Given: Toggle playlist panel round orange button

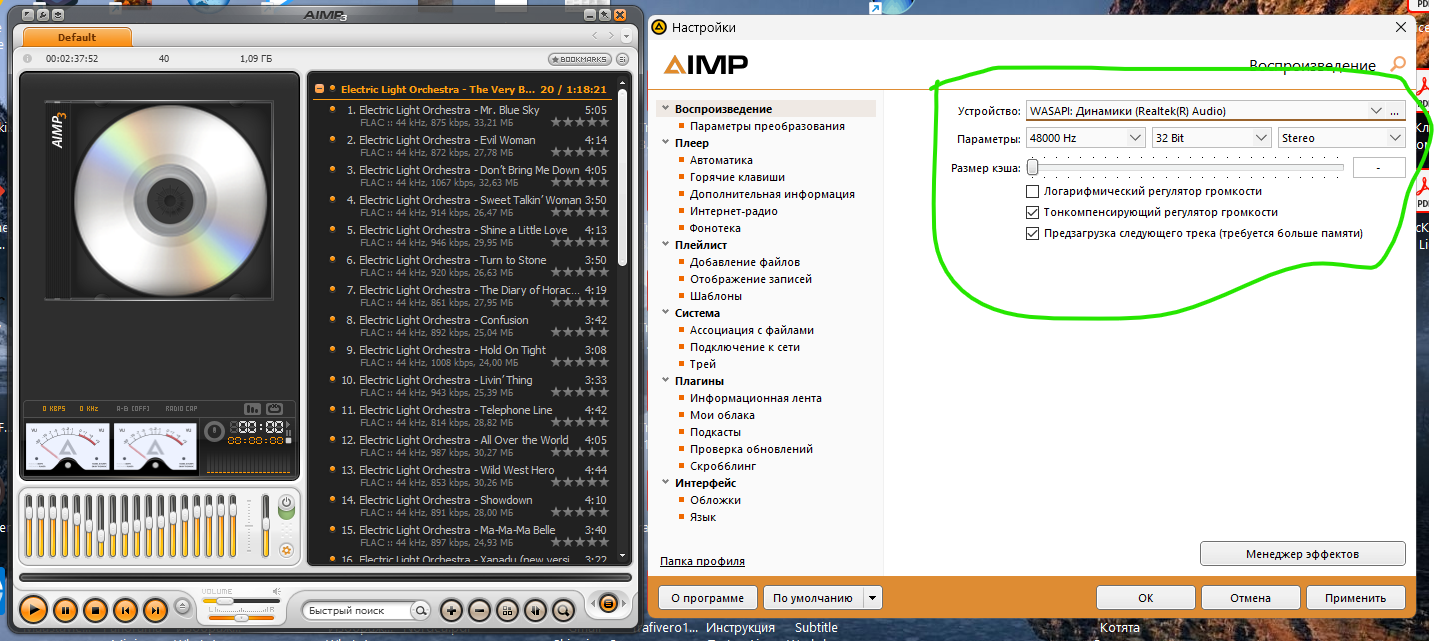Looking at the screenshot, I should click(x=607, y=604).
